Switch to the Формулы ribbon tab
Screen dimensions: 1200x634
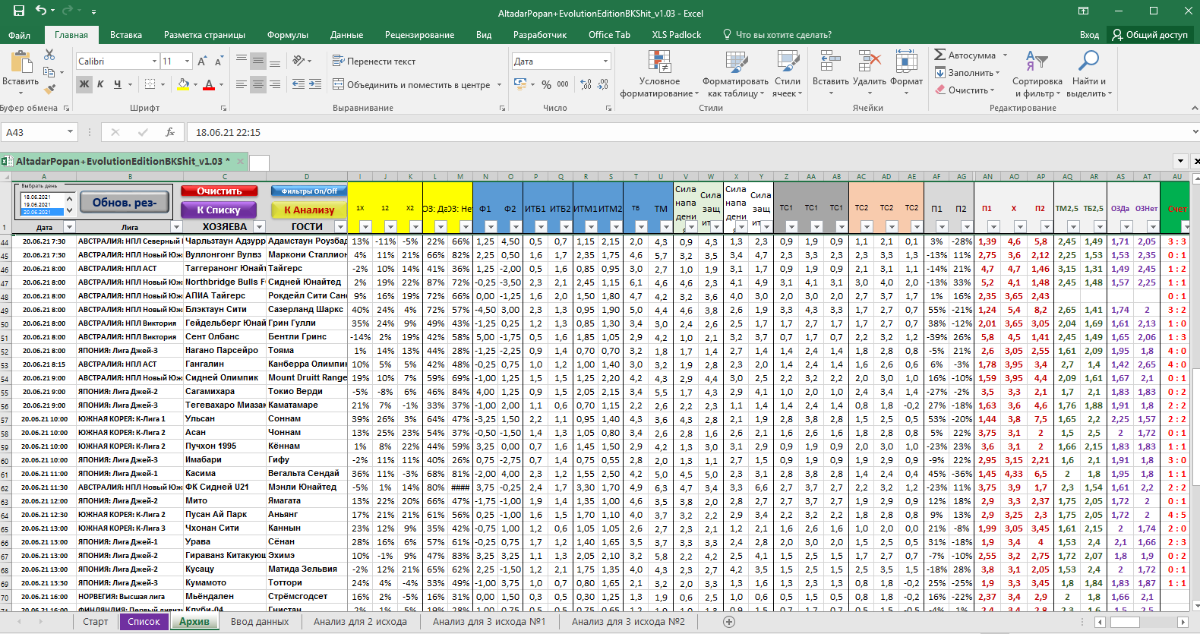[287, 34]
